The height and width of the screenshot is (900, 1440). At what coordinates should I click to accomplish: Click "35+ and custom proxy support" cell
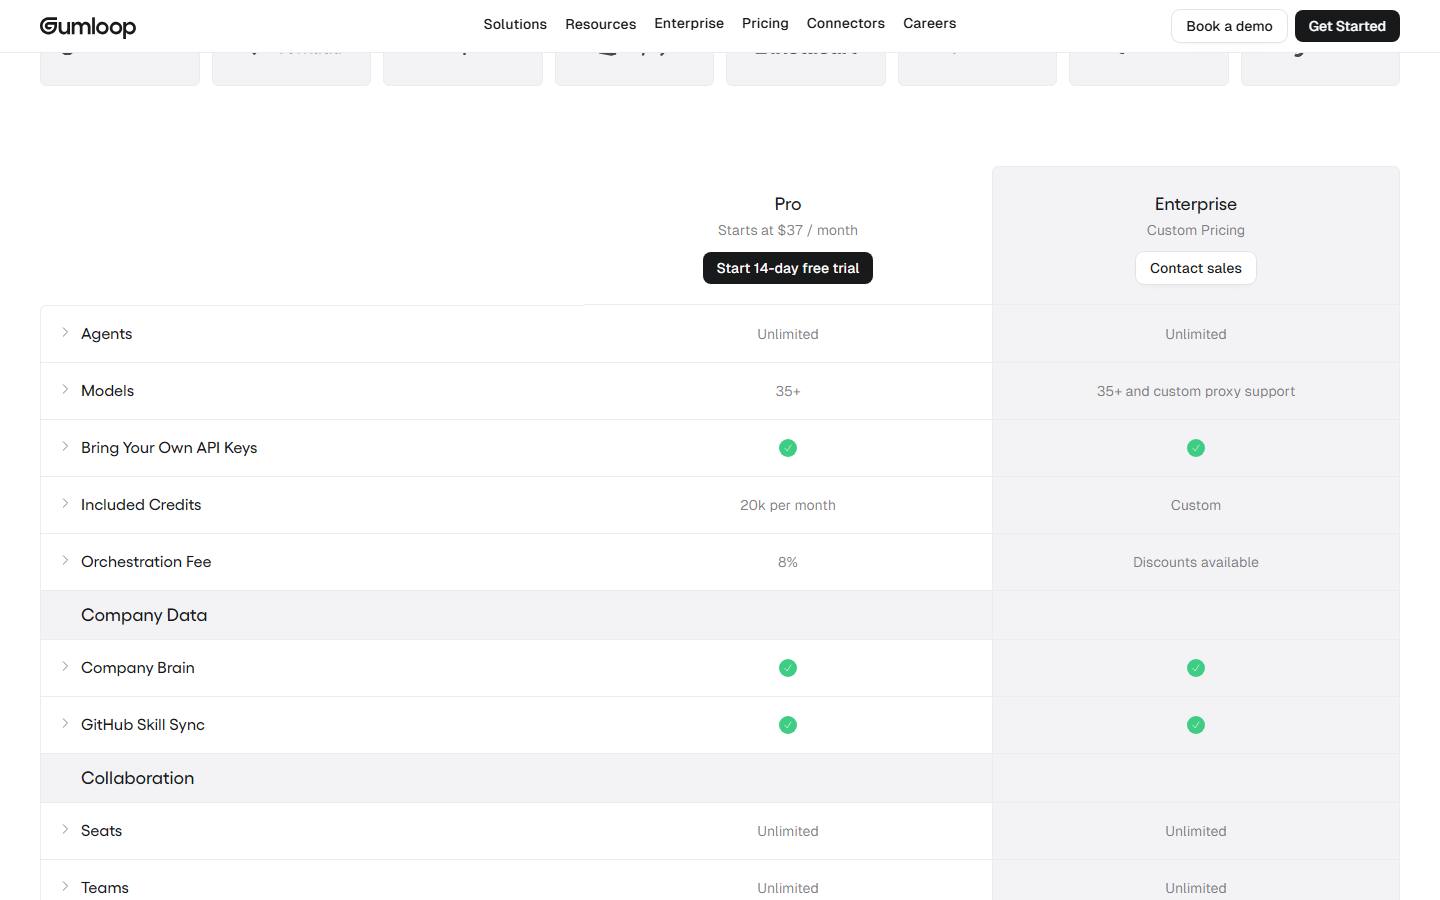click(1196, 391)
